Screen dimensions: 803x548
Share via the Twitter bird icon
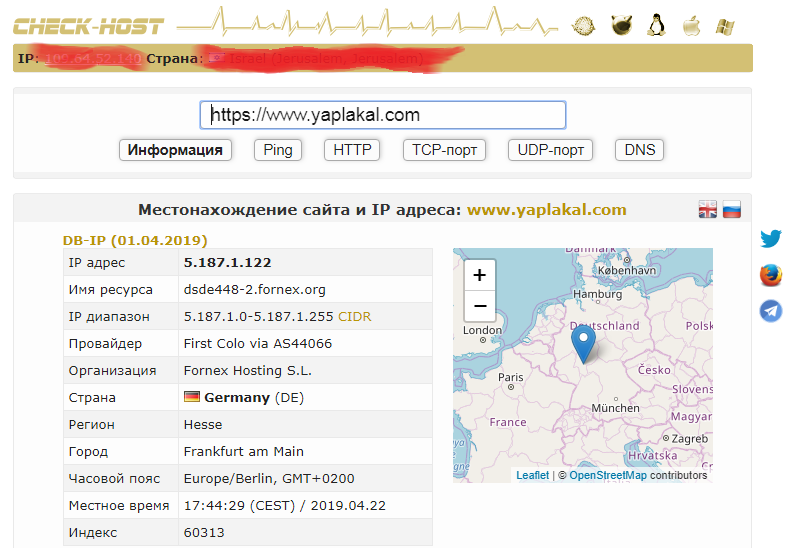[771, 238]
